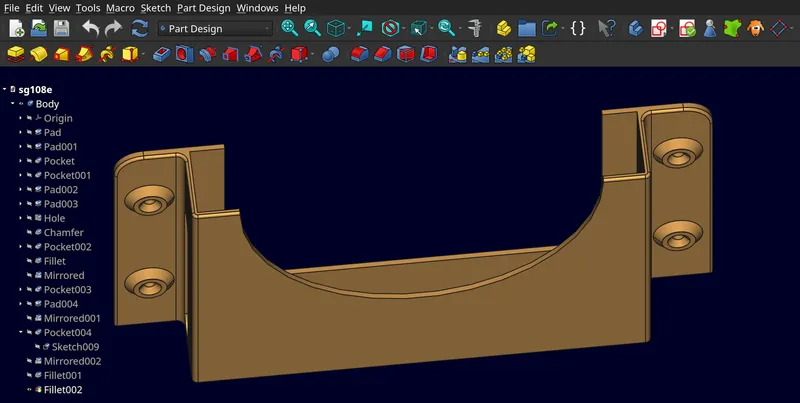Click the Fit all zoom icon
Screen dimensions: 800x403
tap(290, 28)
